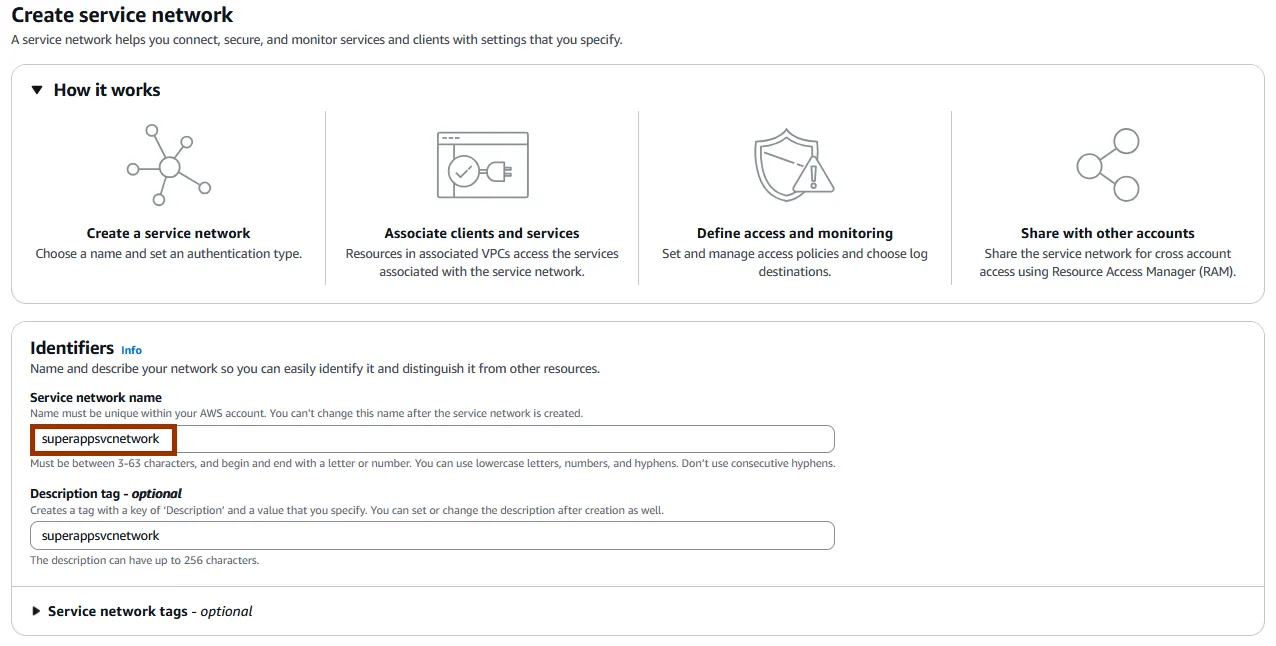The width and height of the screenshot is (1276, 646).
Task: Click the Service network tags optional label
Action: point(150,611)
